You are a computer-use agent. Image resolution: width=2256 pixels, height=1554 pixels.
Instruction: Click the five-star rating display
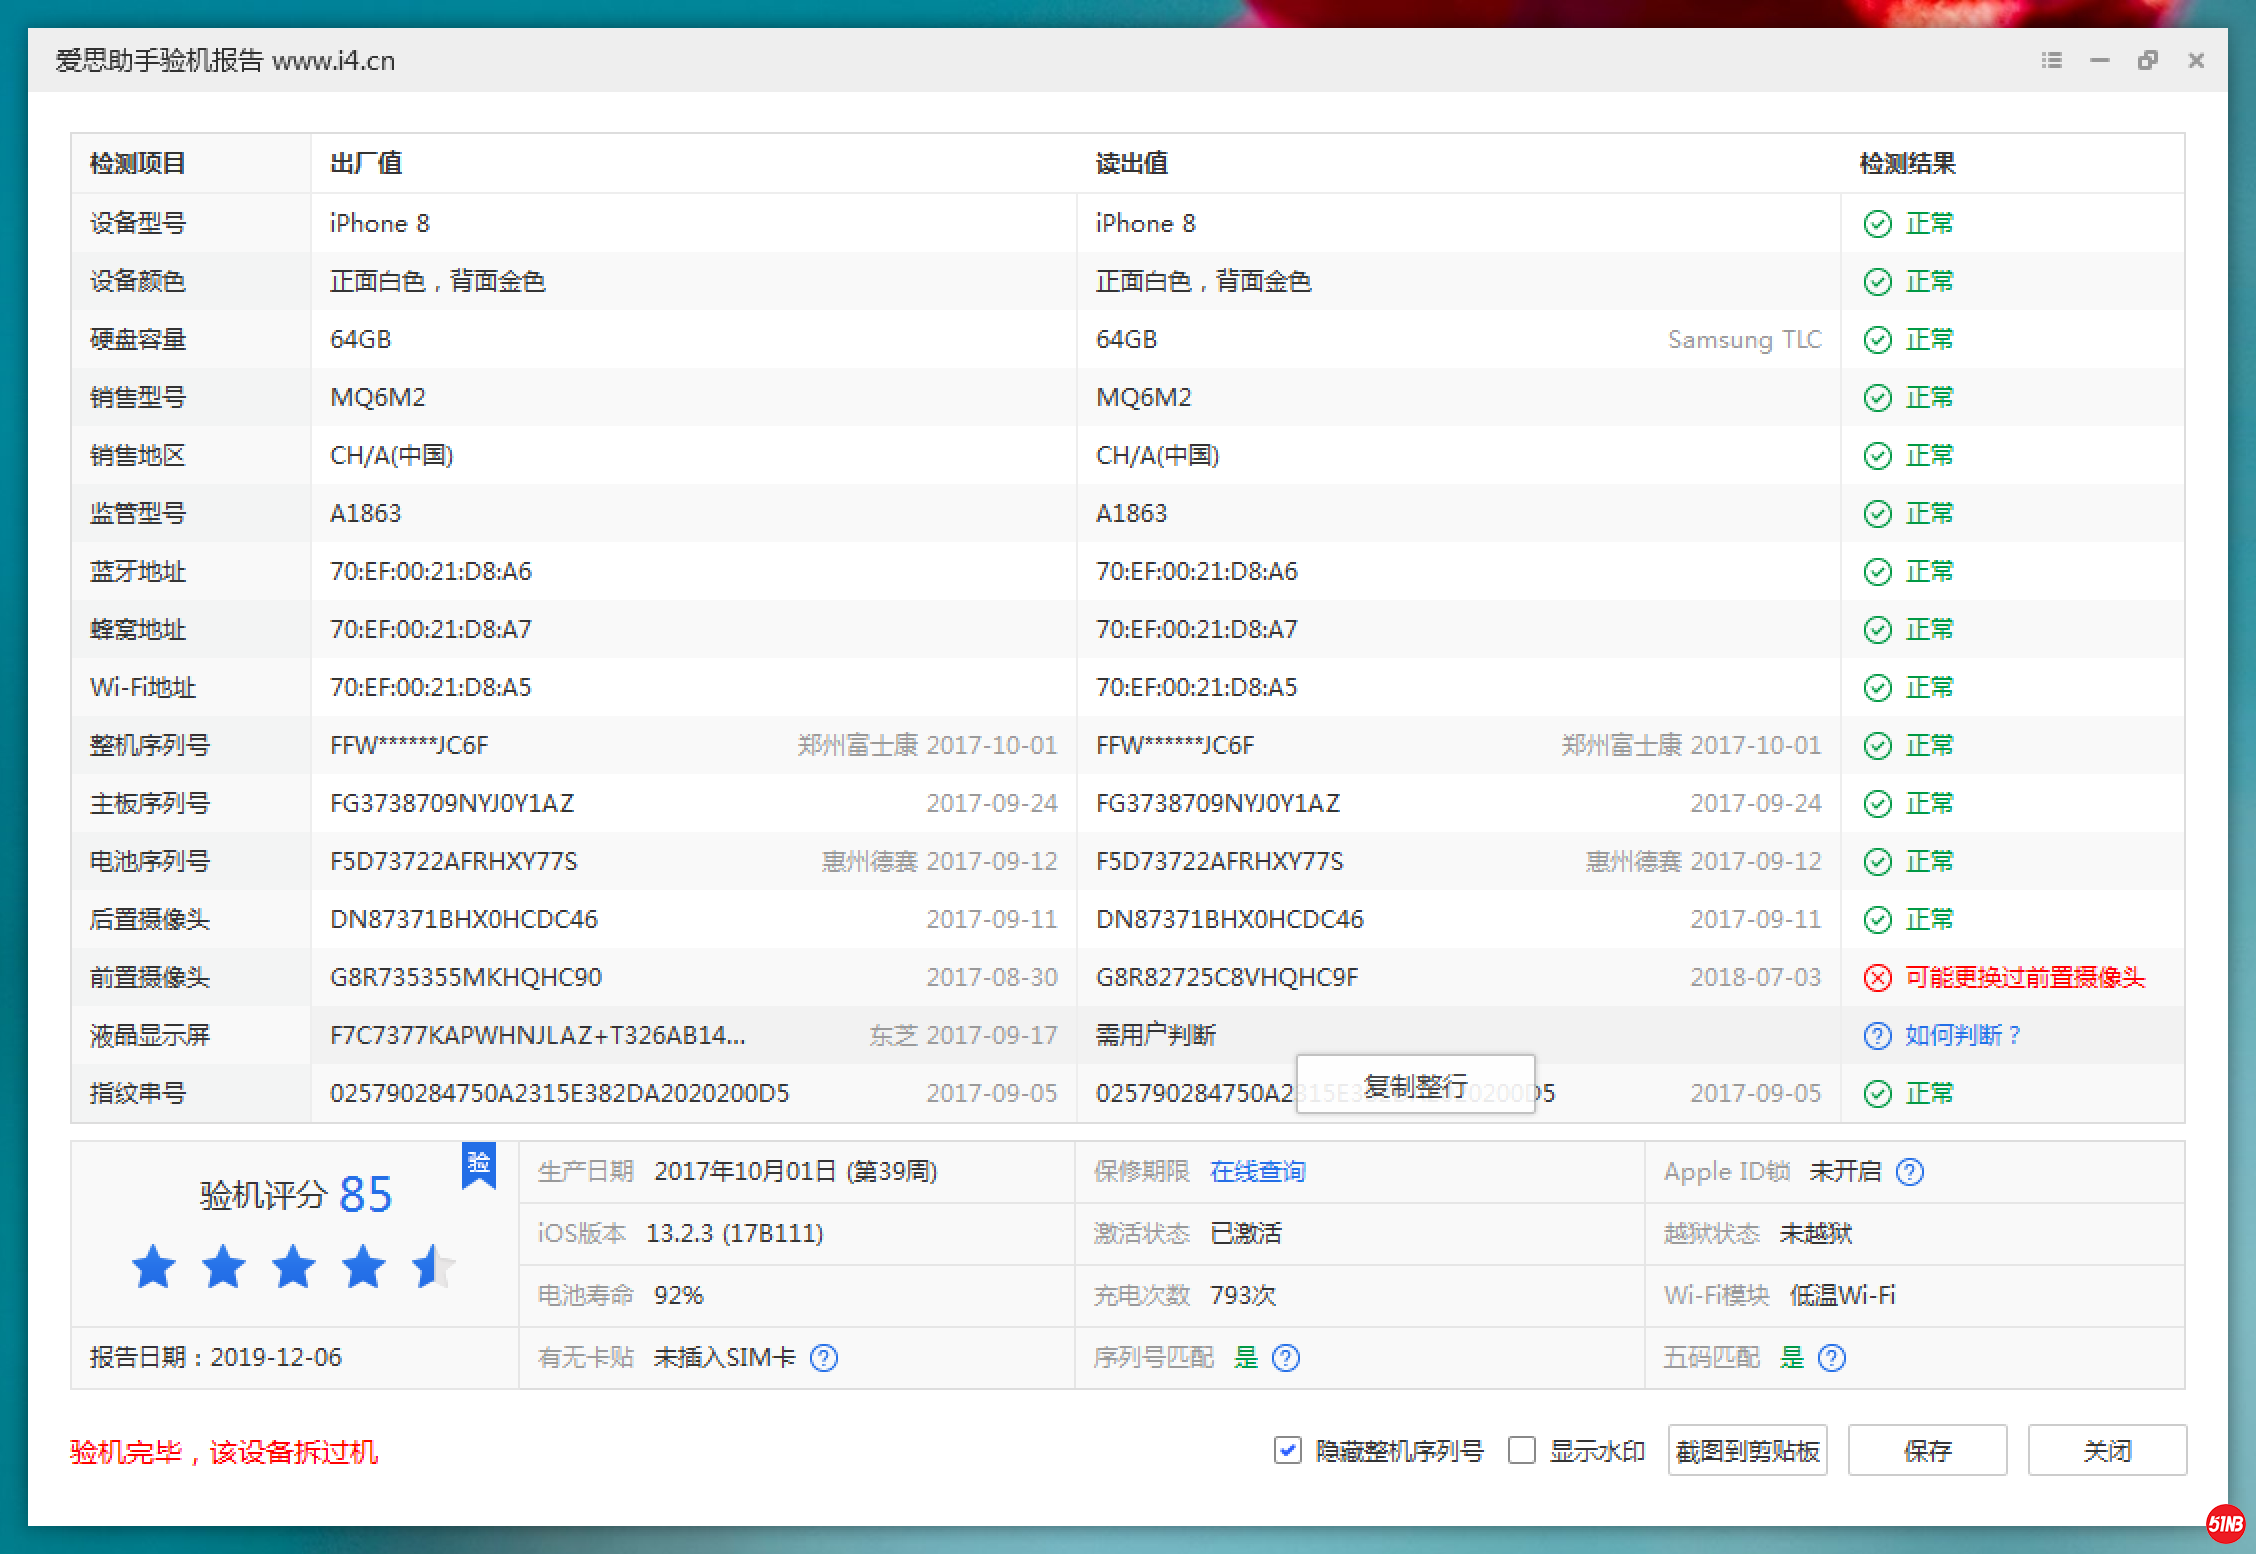click(293, 1268)
